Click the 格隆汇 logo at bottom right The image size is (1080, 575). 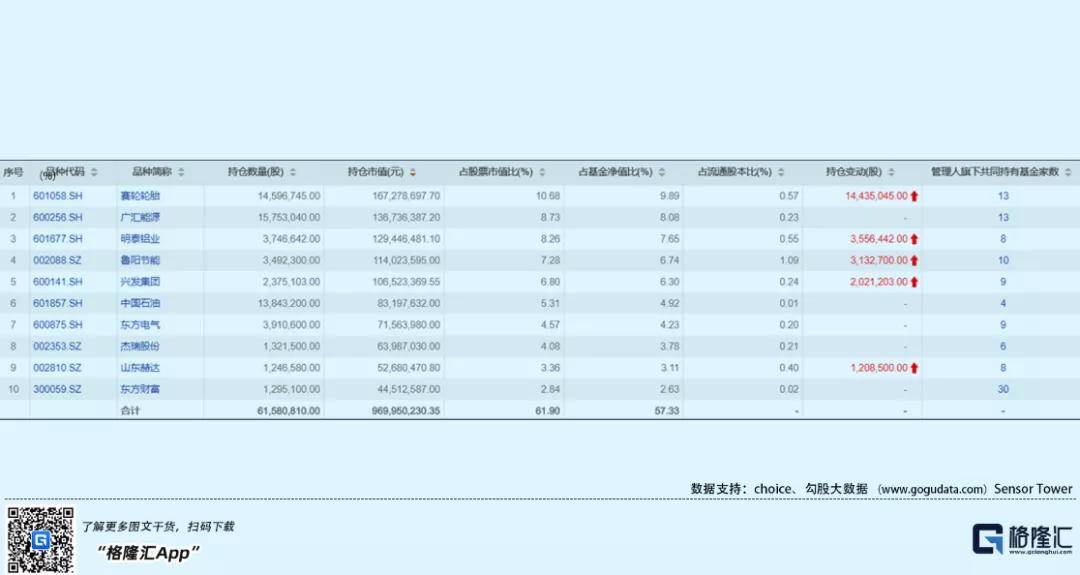[1022, 540]
